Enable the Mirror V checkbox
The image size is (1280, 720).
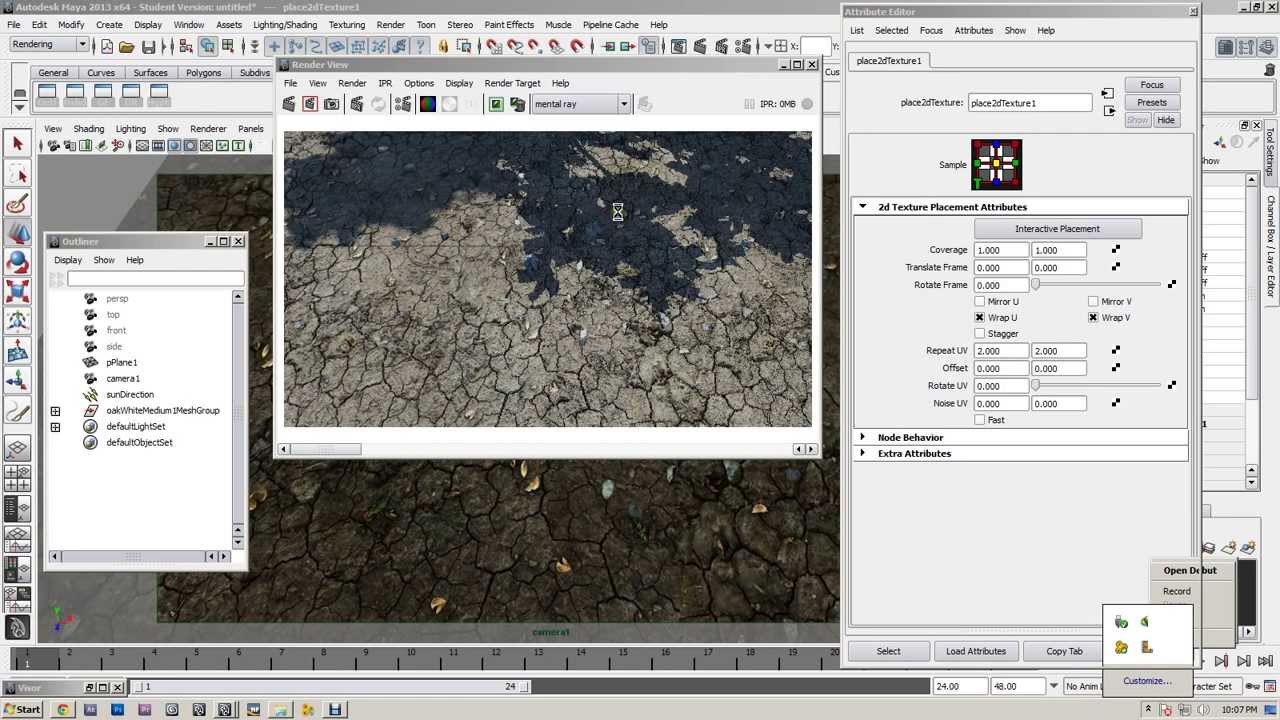click(x=1093, y=301)
